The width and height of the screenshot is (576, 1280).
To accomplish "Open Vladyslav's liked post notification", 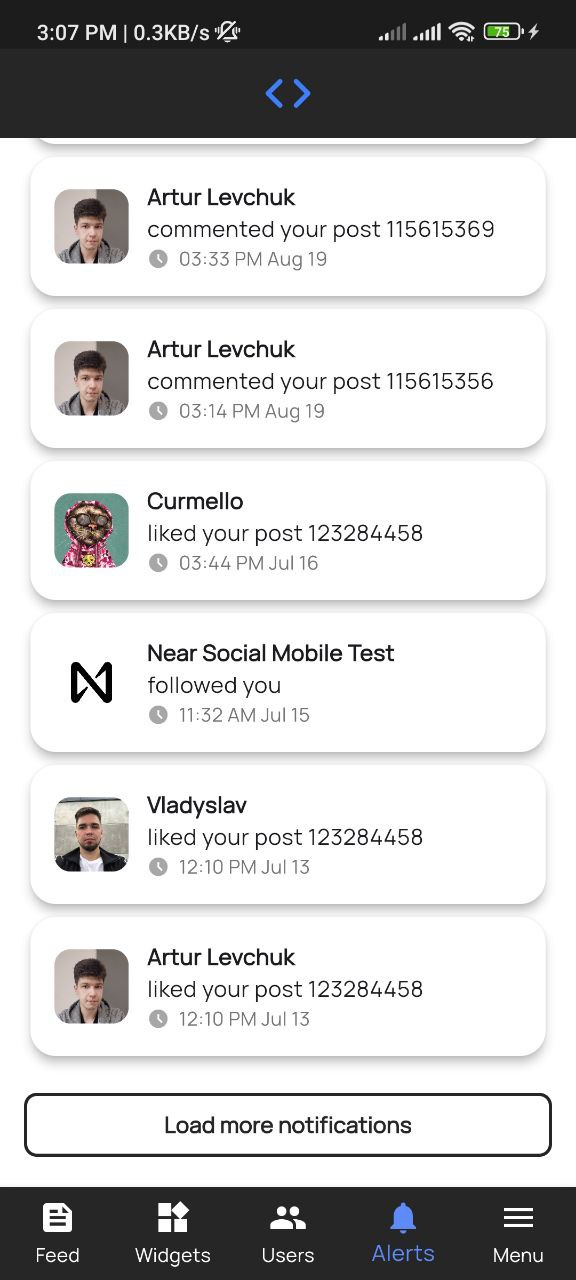I will pyautogui.click(x=288, y=835).
